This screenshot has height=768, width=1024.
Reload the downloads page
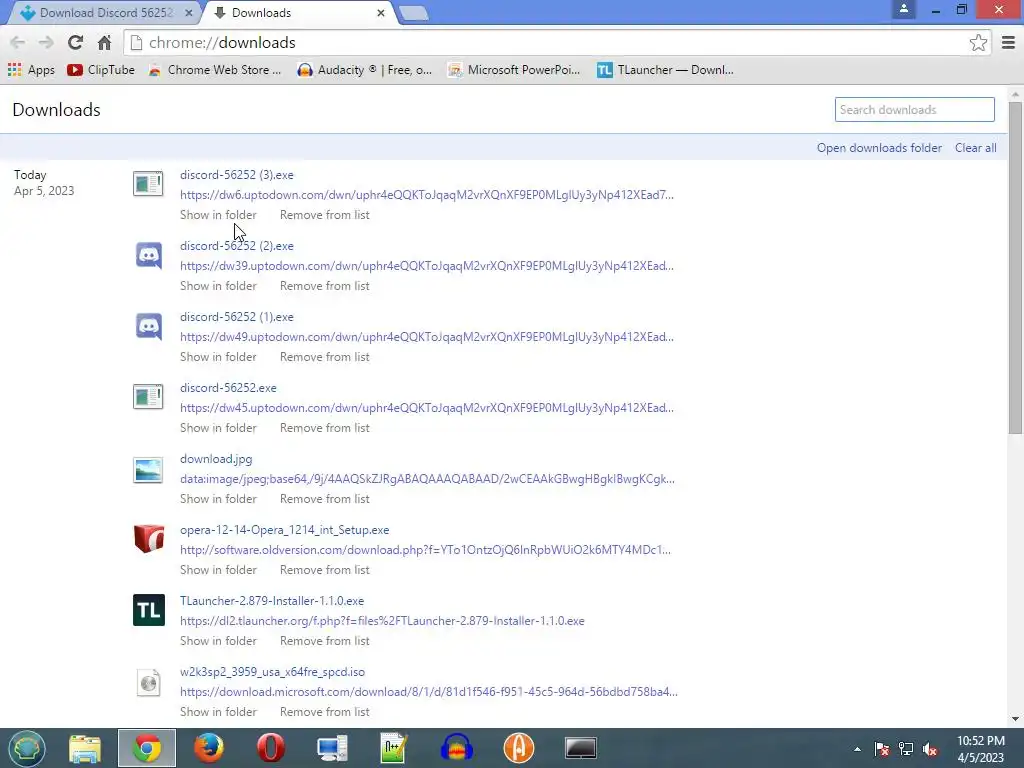[x=75, y=42]
